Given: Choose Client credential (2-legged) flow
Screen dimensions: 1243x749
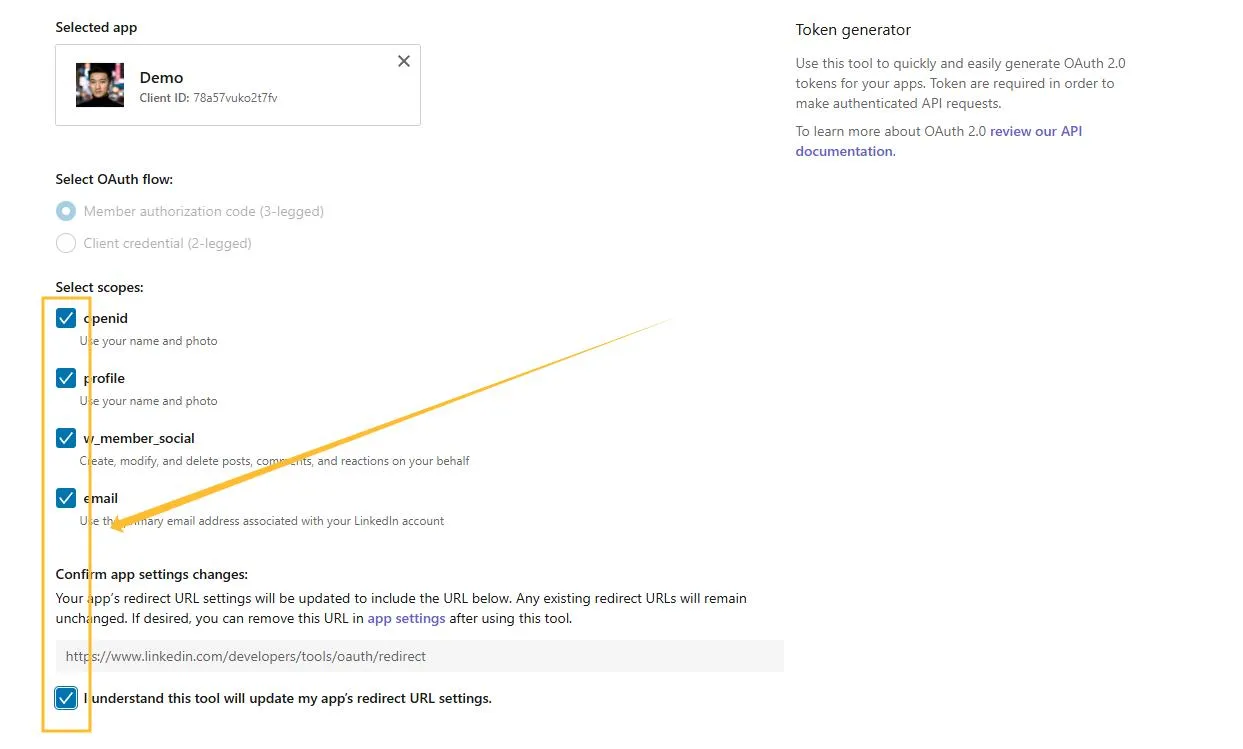Looking at the screenshot, I should click(65, 243).
